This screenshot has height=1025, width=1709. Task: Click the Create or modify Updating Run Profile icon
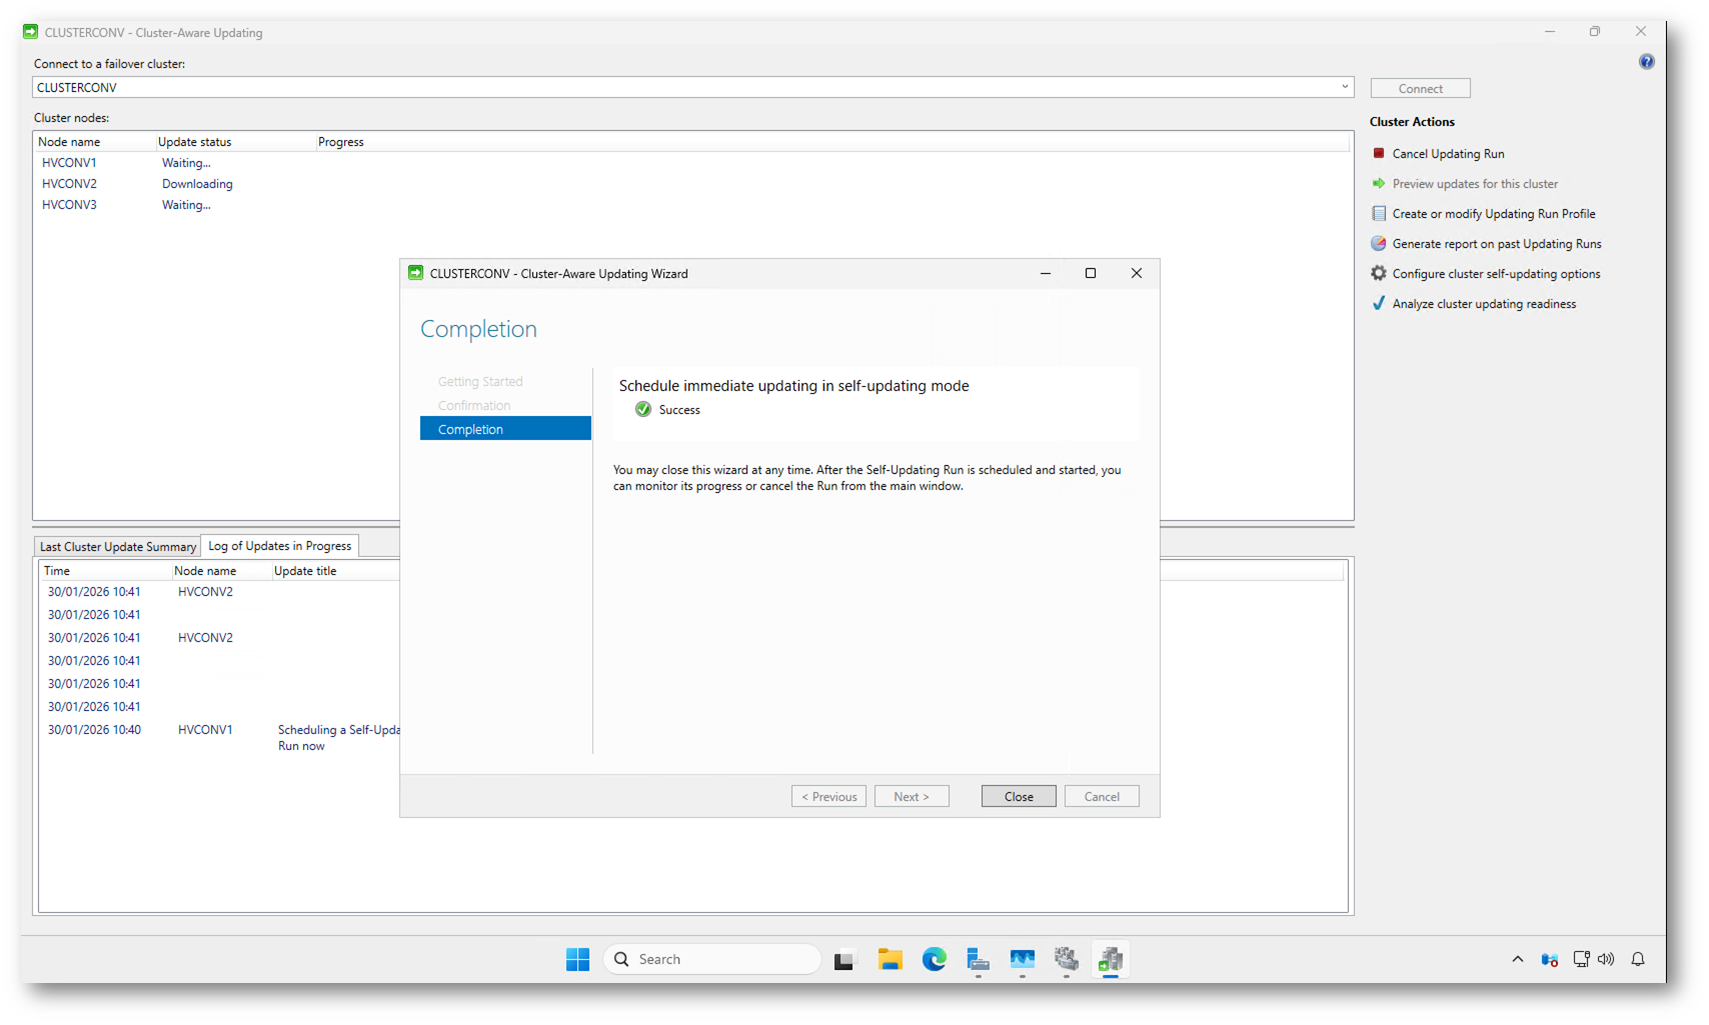coord(1378,213)
